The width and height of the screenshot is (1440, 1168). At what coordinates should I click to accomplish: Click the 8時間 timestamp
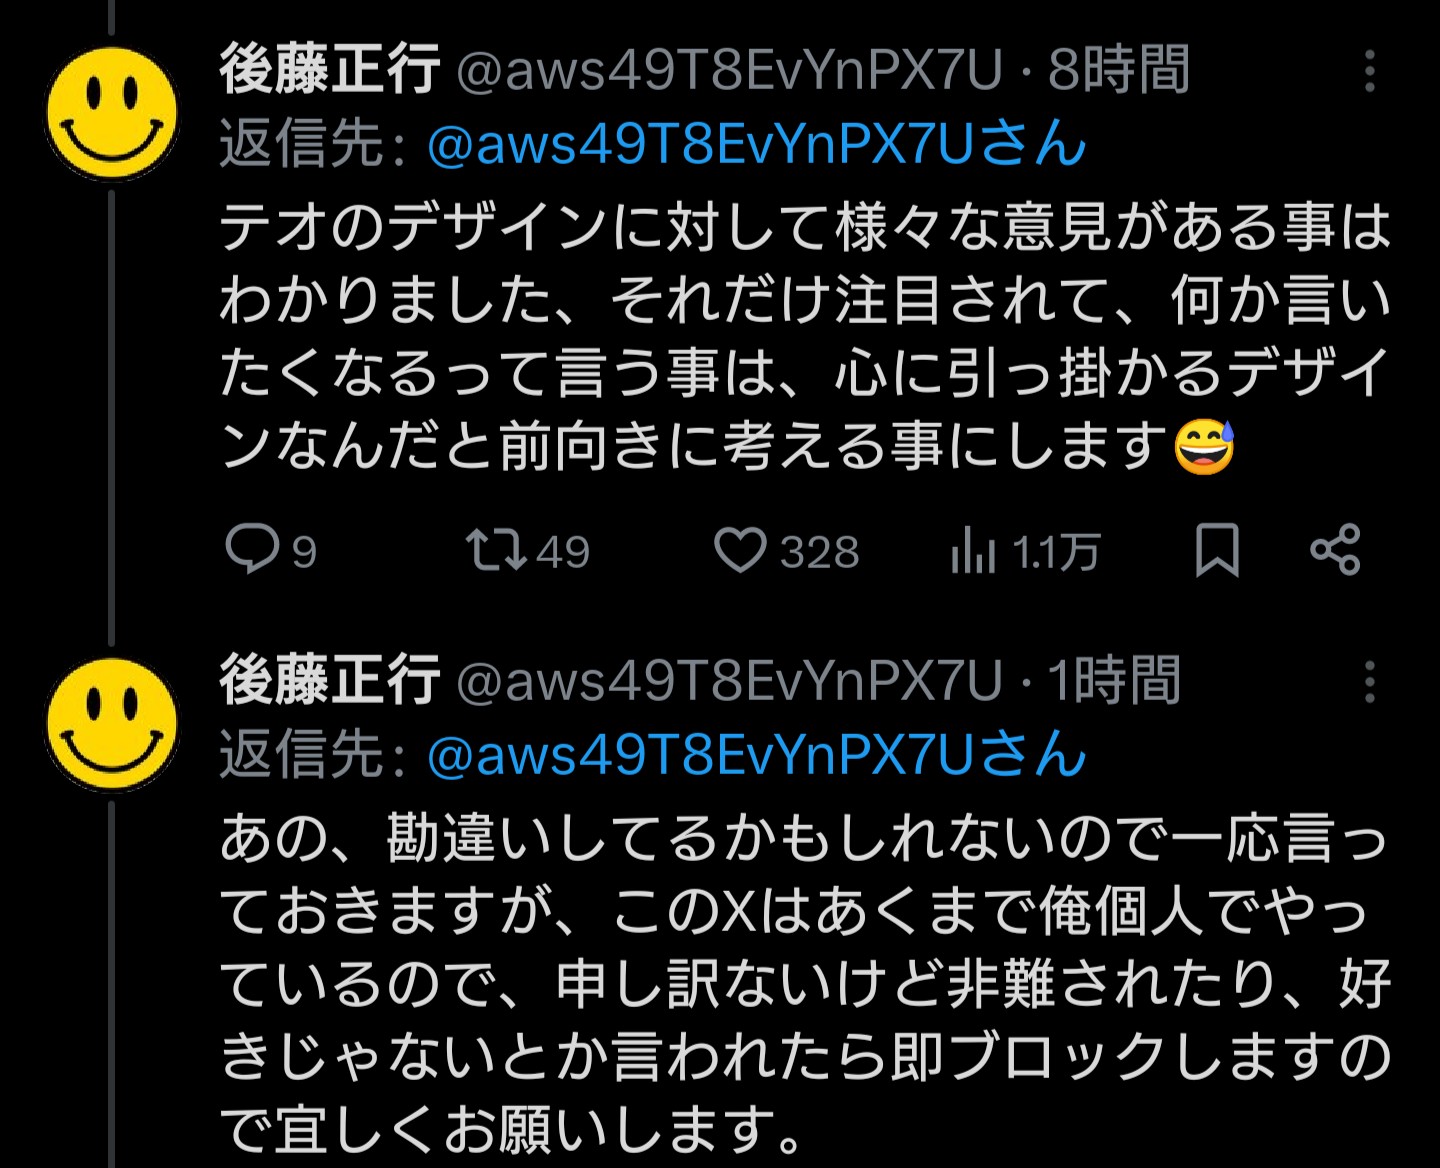click(x=1119, y=71)
